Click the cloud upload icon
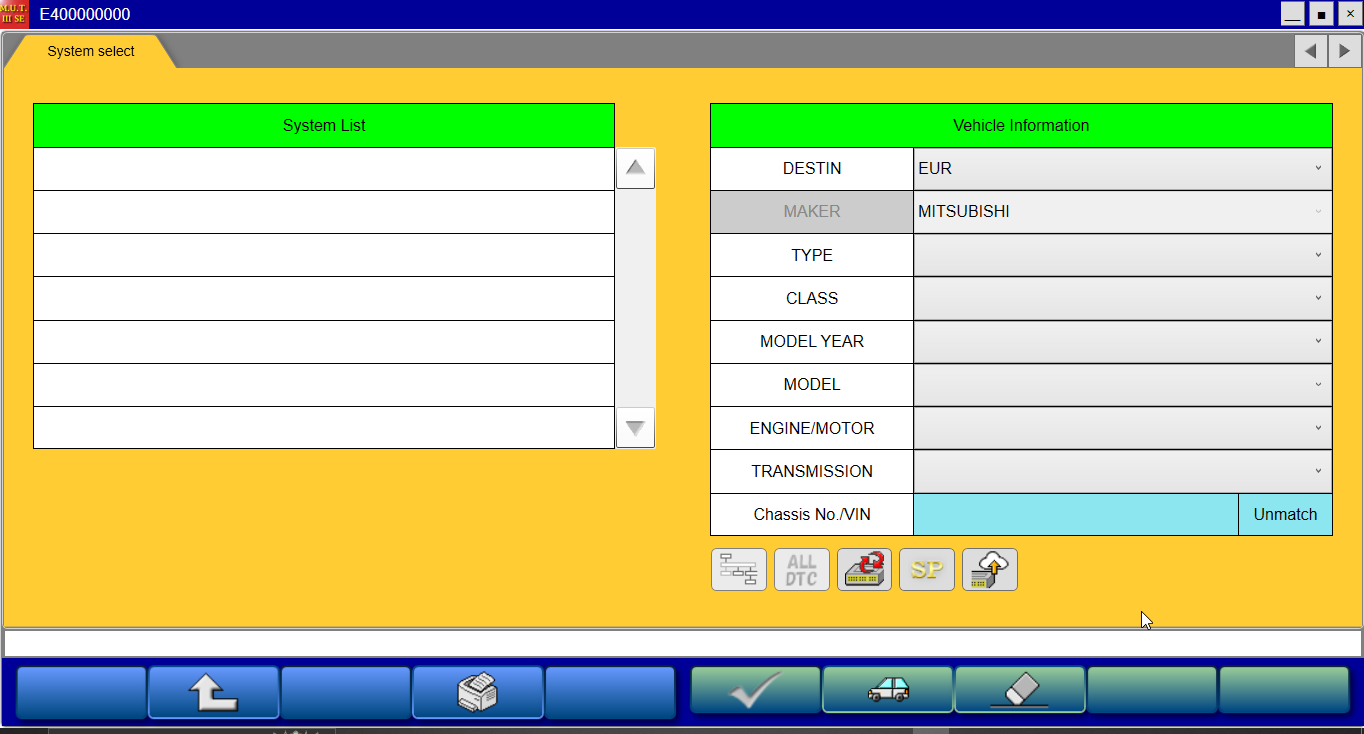The image size is (1364, 734). click(x=989, y=570)
